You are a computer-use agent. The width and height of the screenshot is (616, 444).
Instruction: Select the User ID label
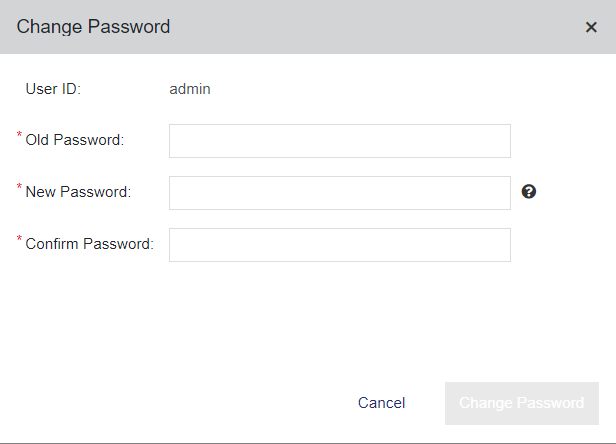(x=53, y=89)
